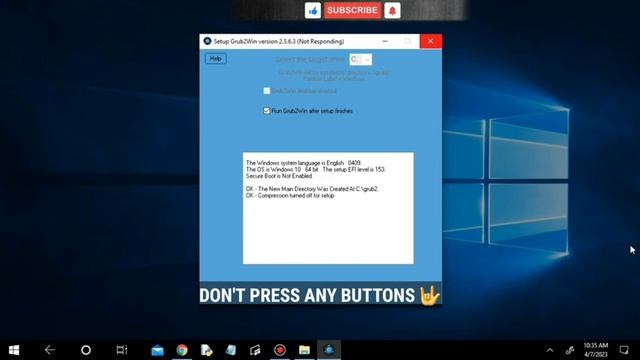Click the 'Secure Boot is Not Enabled' line
This screenshot has width=640, height=360.
point(279,176)
